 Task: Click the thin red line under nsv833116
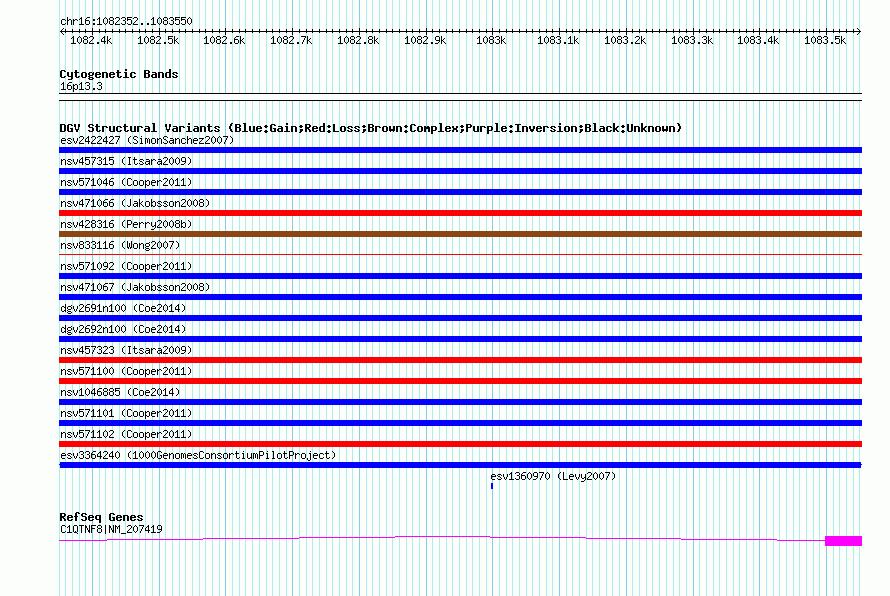pyautogui.click(x=460, y=255)
